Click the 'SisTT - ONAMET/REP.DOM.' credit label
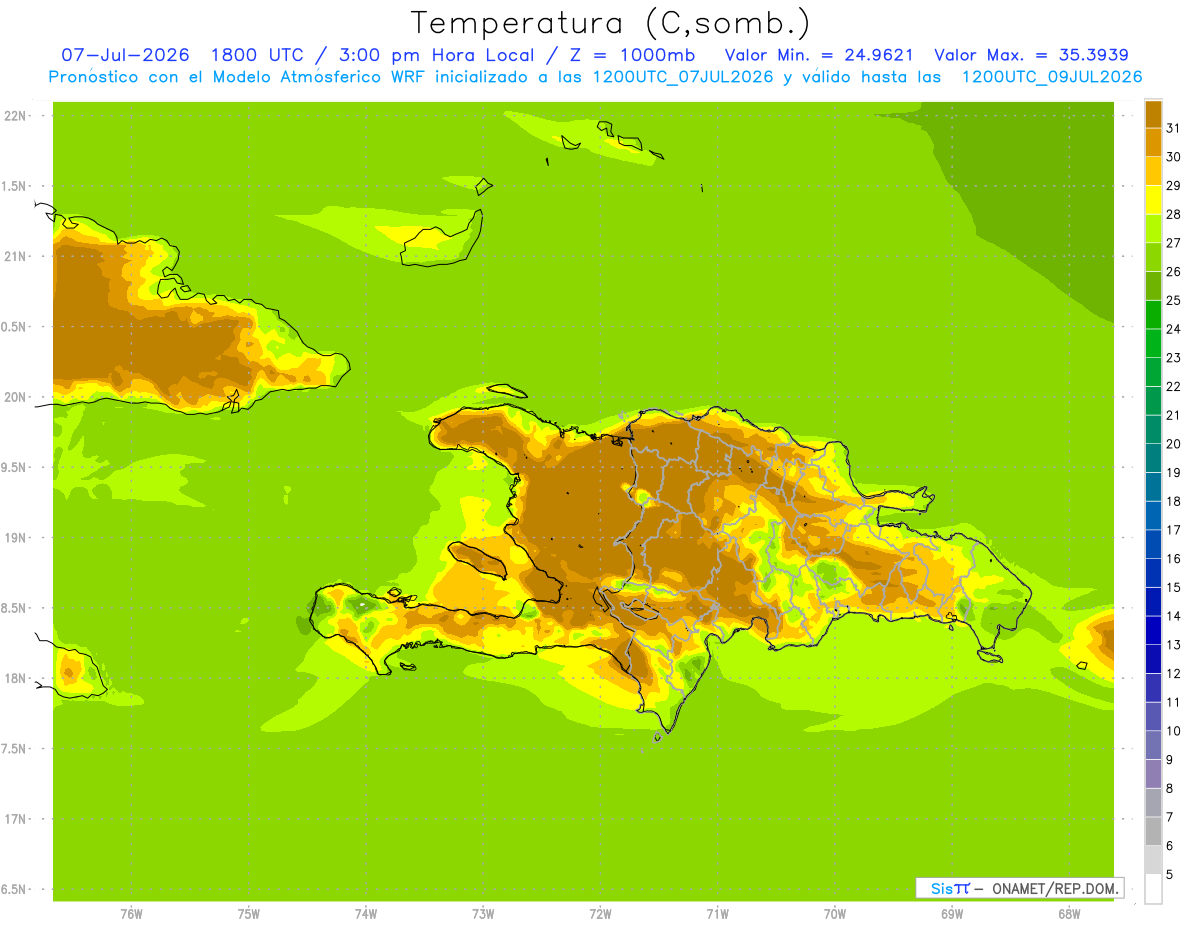This screenshot has height=927, width=1200. point(1019,888)
